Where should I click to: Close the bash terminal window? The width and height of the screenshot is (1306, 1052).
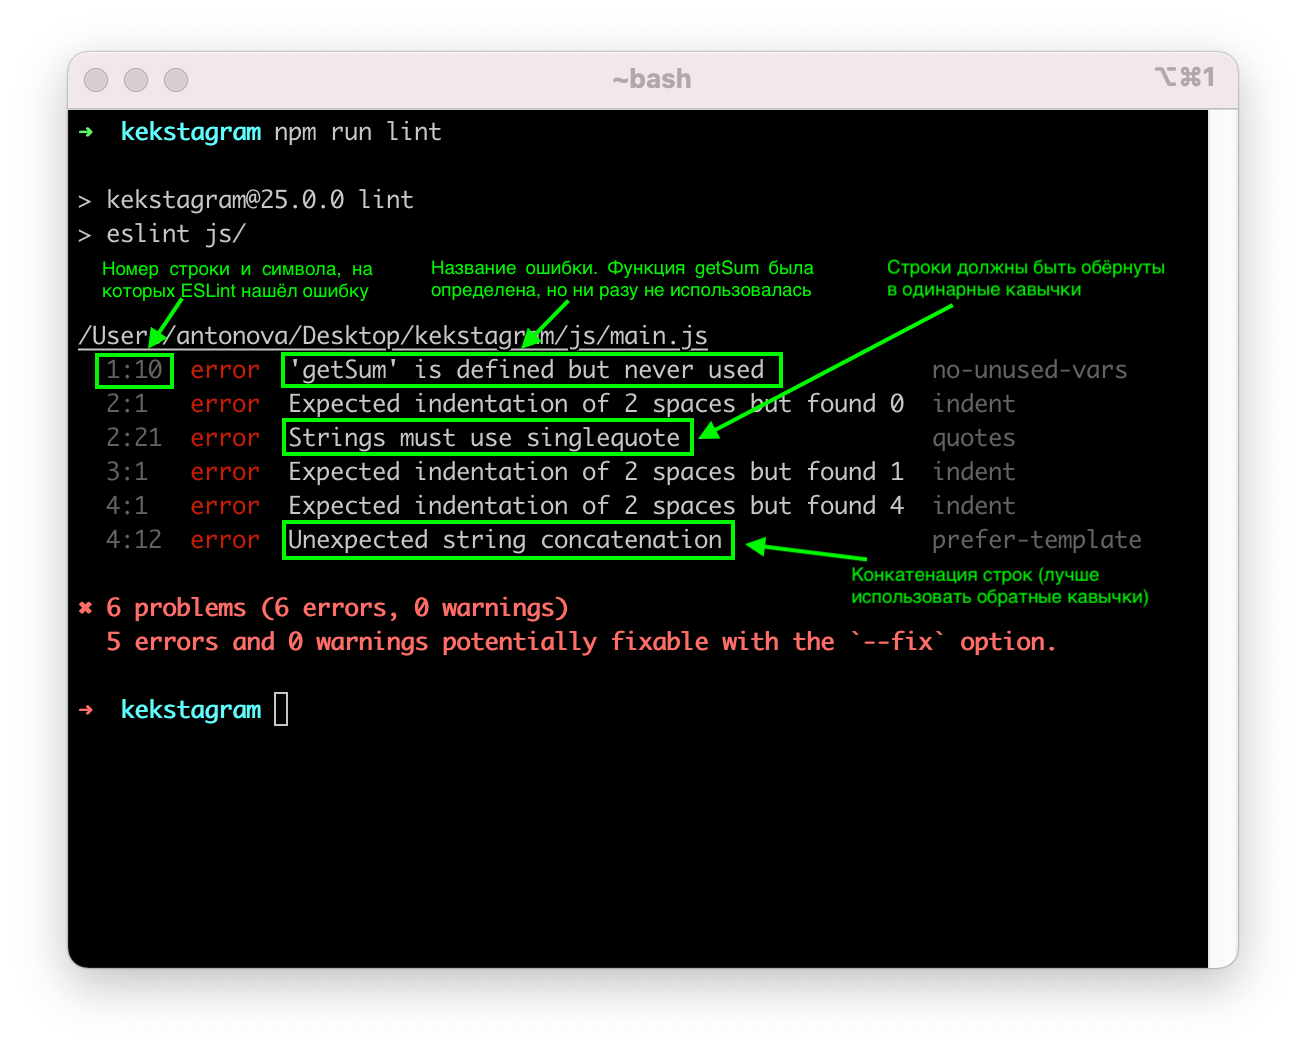coord(96,80)
